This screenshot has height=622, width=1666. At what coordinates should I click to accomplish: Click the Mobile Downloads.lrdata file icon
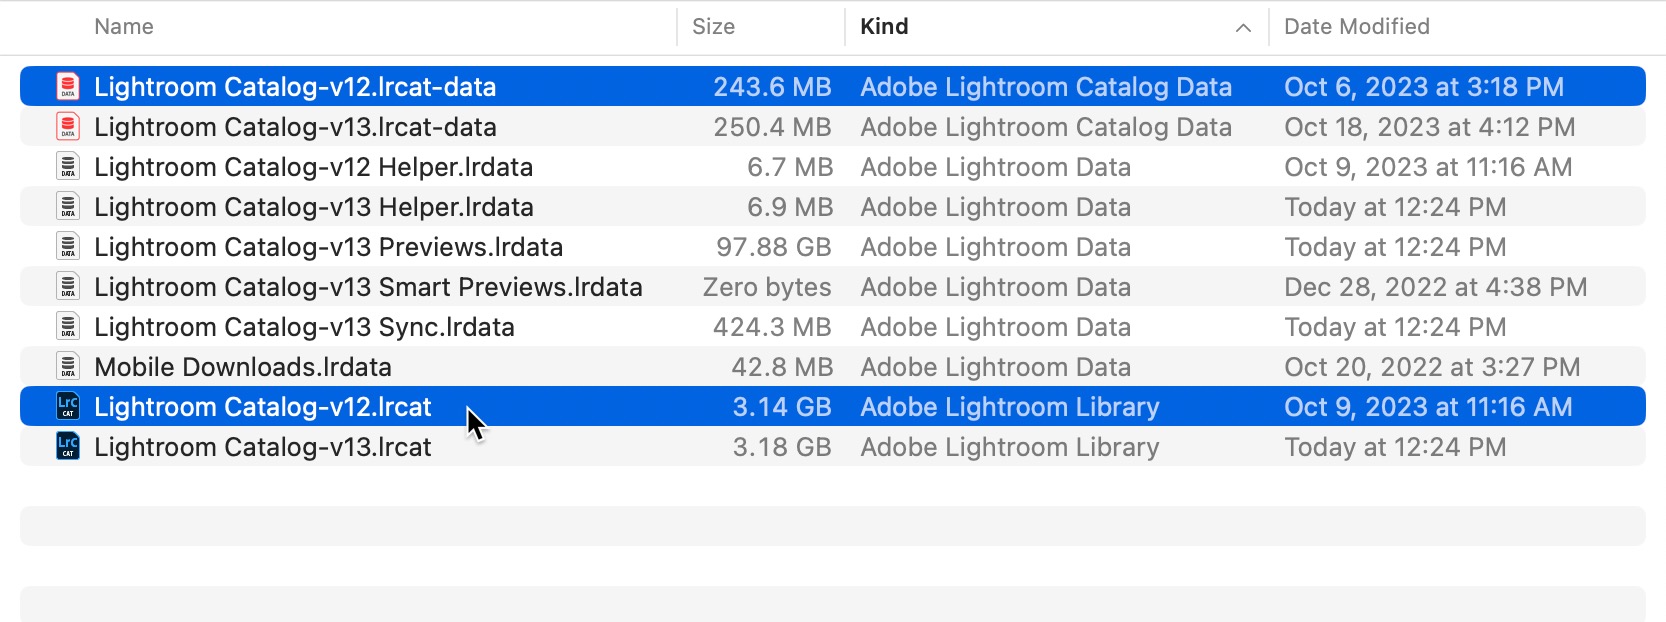(67, 367)
